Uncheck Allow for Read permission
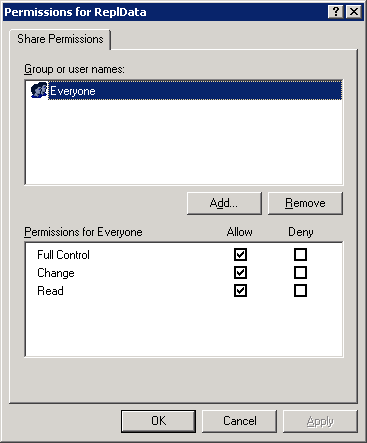The width and height of the screenshot is (367, 443). pos(240,291)
